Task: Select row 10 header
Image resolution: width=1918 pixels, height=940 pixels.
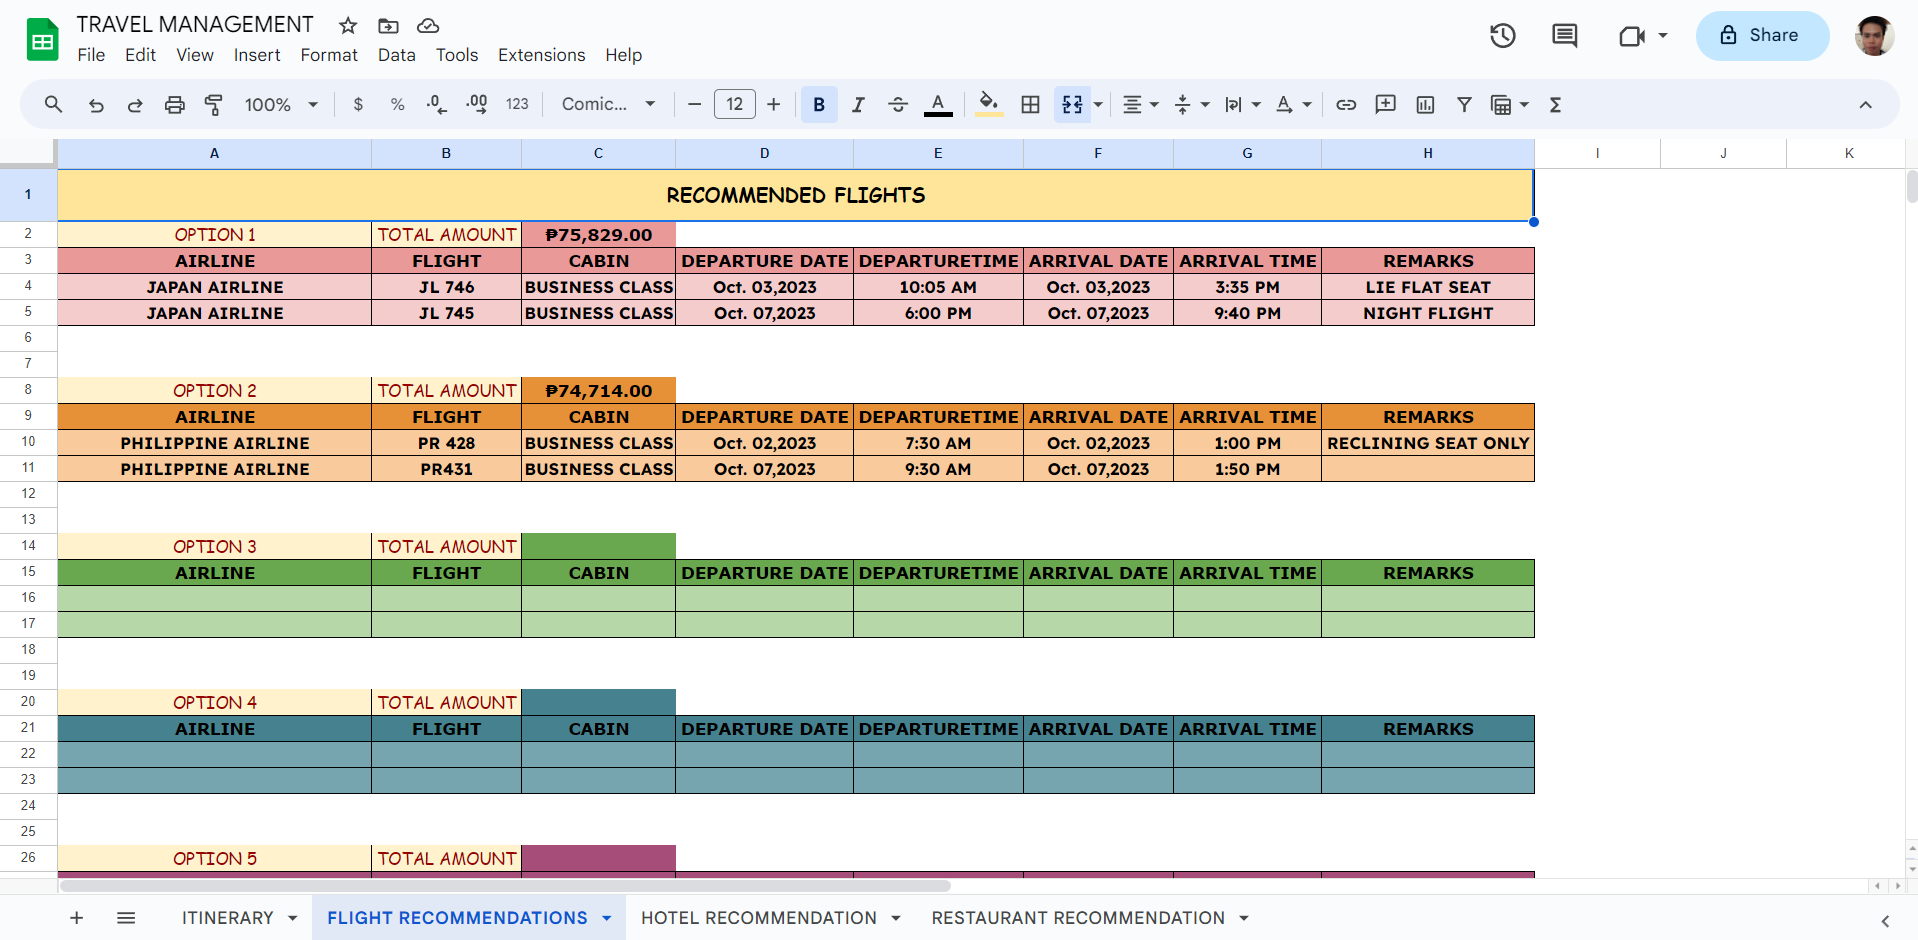Action: (28, 442)
